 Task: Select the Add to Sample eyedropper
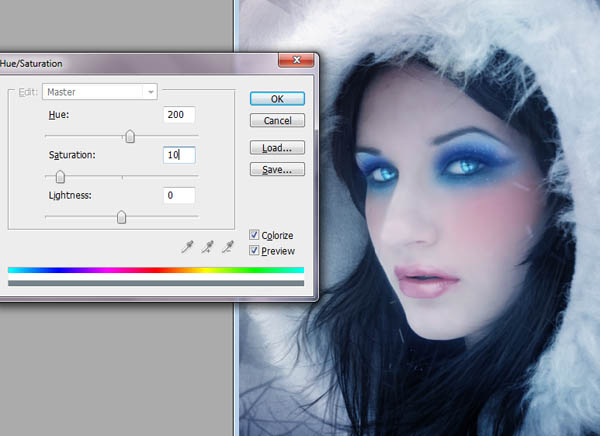click(207, 246)
